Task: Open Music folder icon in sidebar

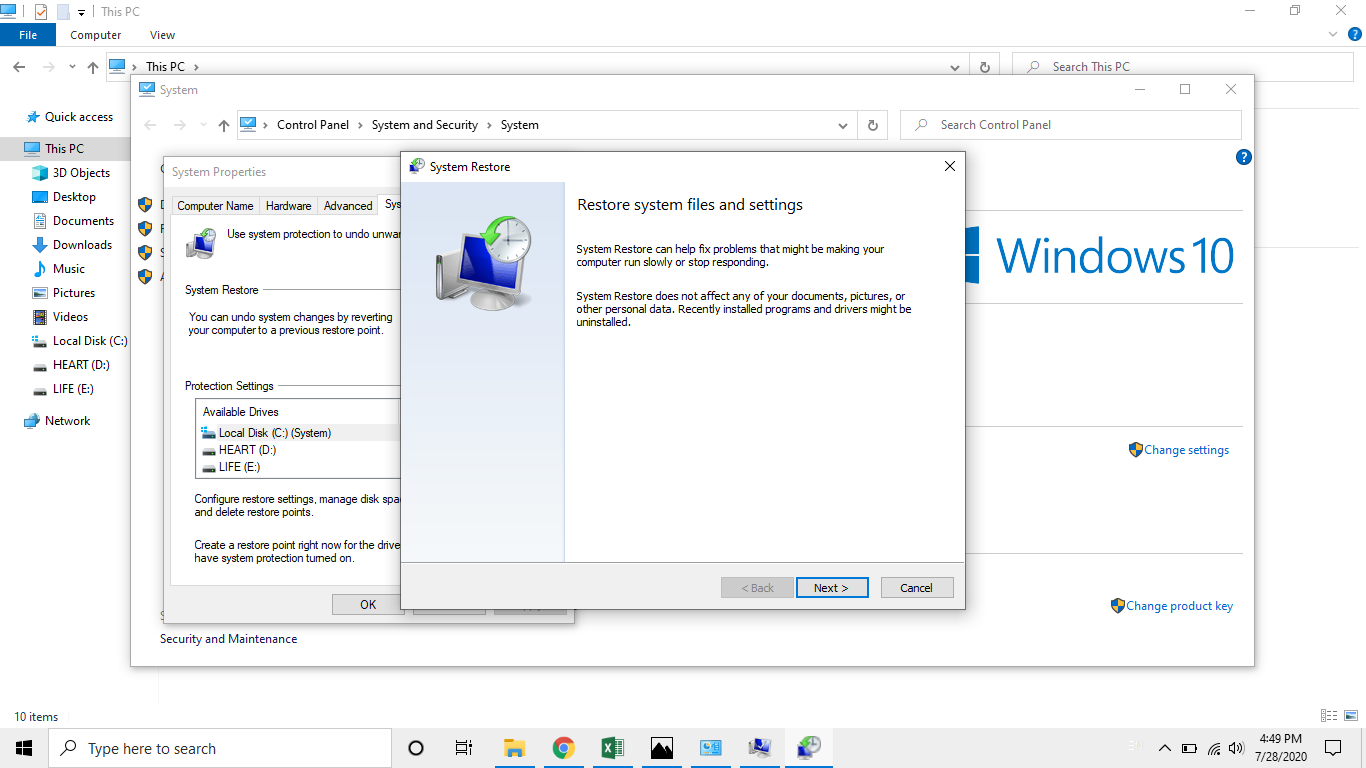Action: (40, 269)
